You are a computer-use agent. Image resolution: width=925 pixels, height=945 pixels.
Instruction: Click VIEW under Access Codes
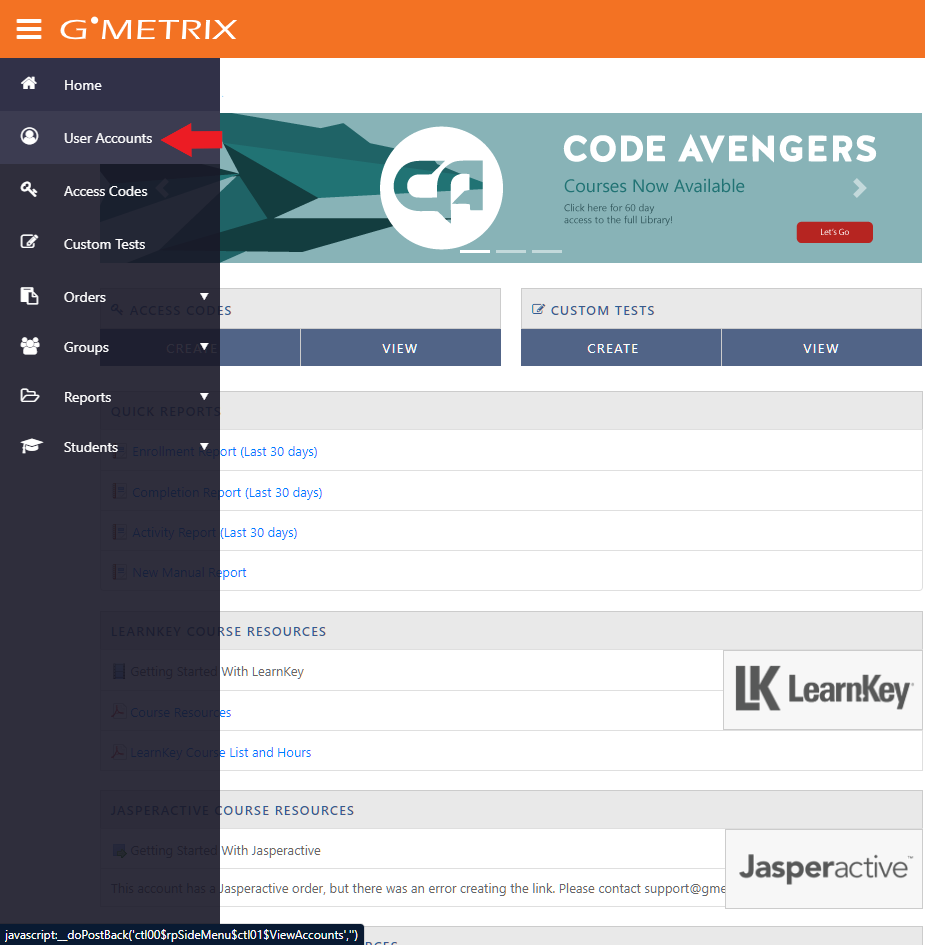400,348
